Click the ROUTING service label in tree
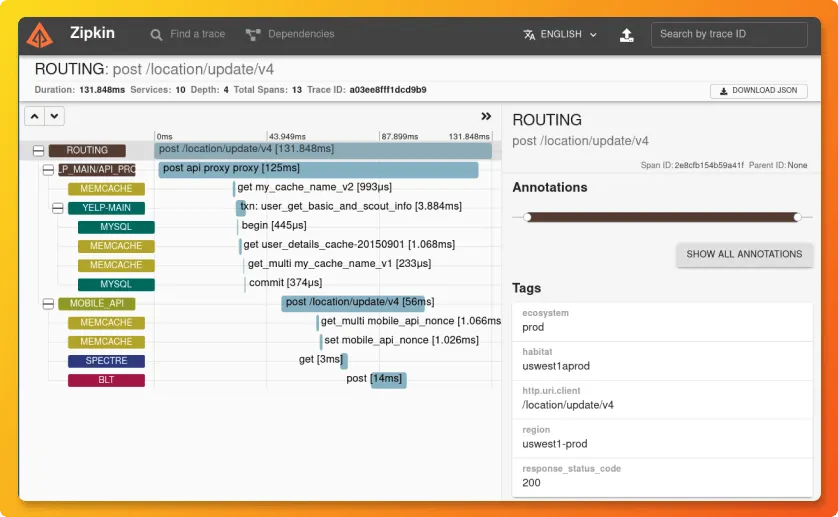Viewport: 838px width, 517px height. tap(87, 151)
